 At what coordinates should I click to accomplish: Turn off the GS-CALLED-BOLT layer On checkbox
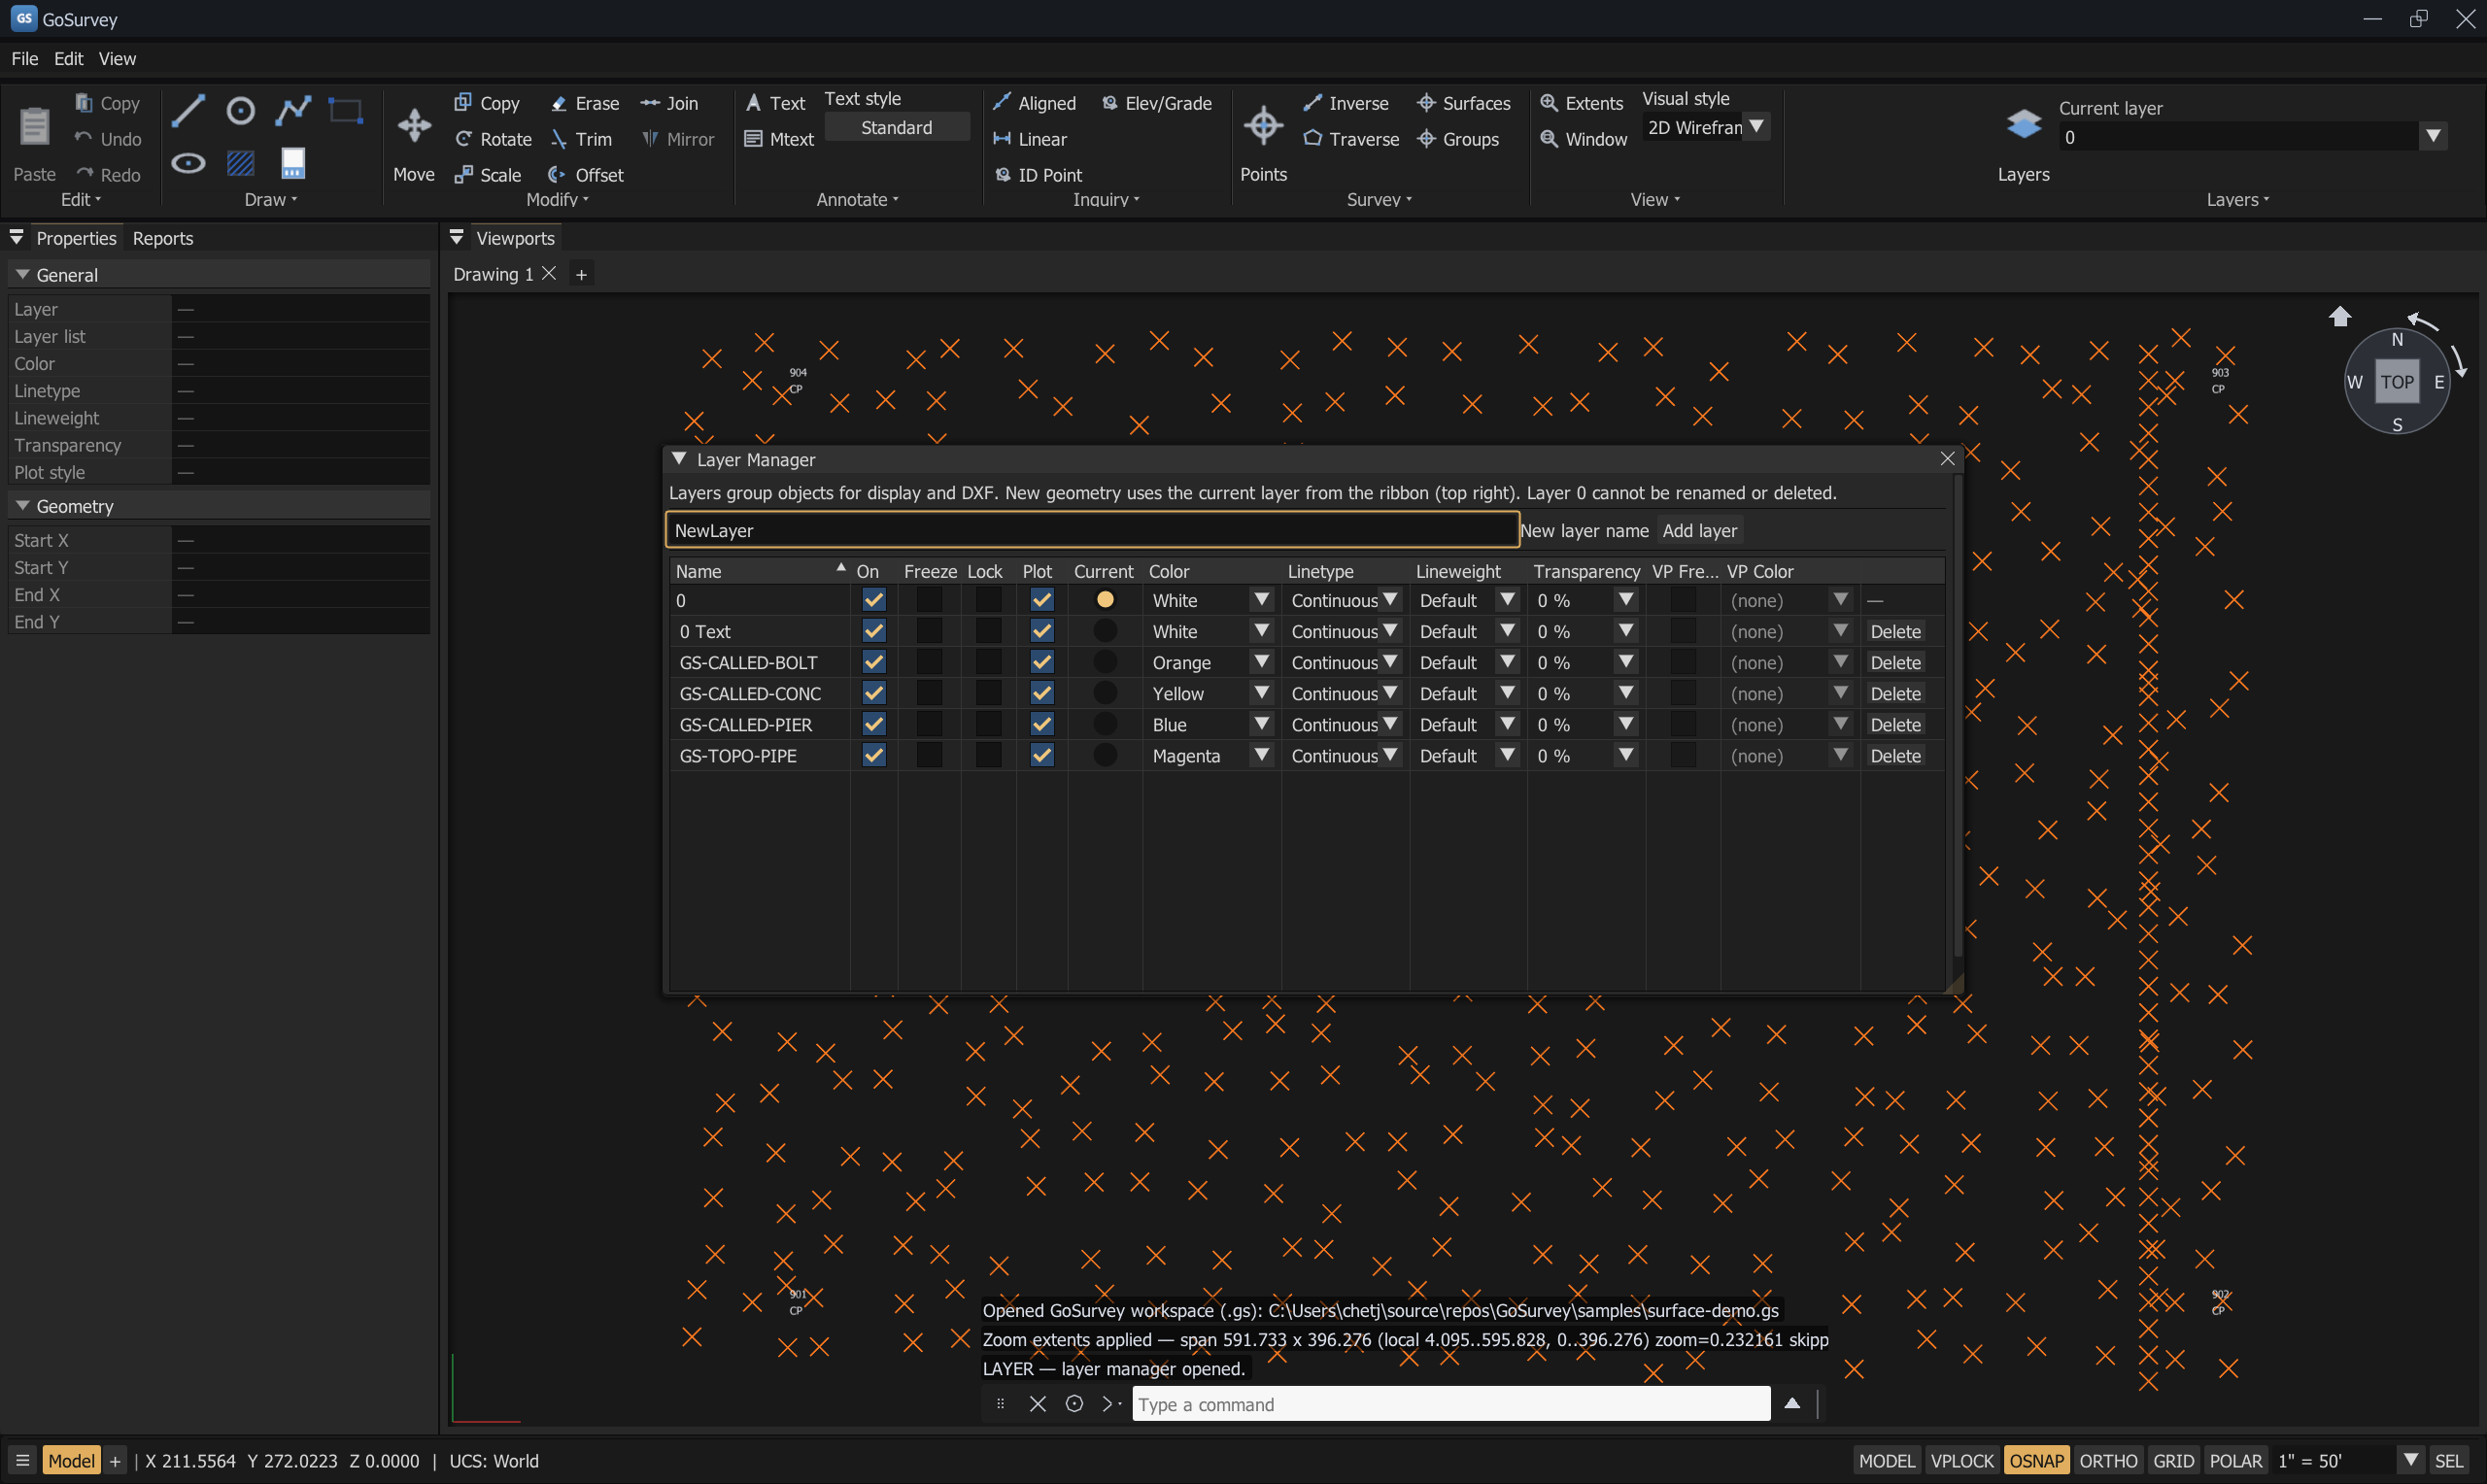click(873, 662)
